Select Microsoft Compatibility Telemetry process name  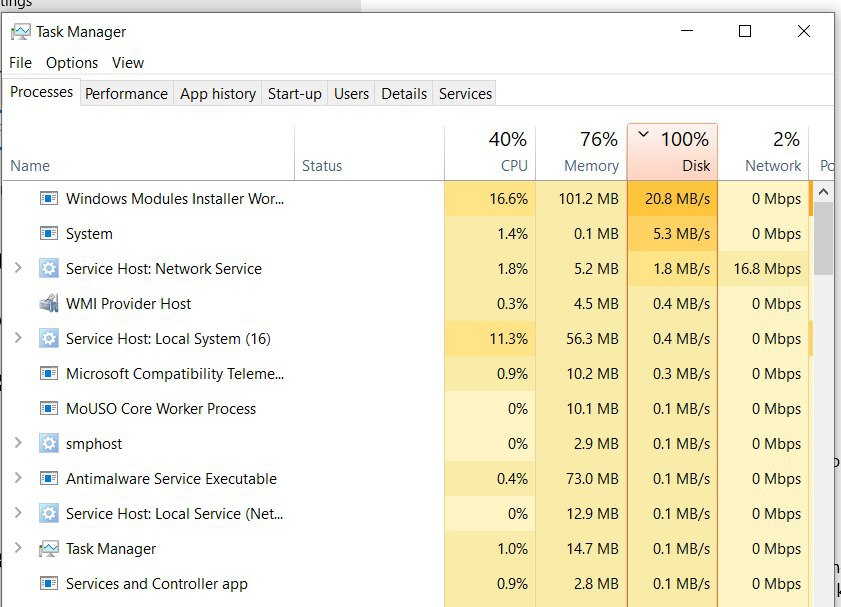pos(175,374)
